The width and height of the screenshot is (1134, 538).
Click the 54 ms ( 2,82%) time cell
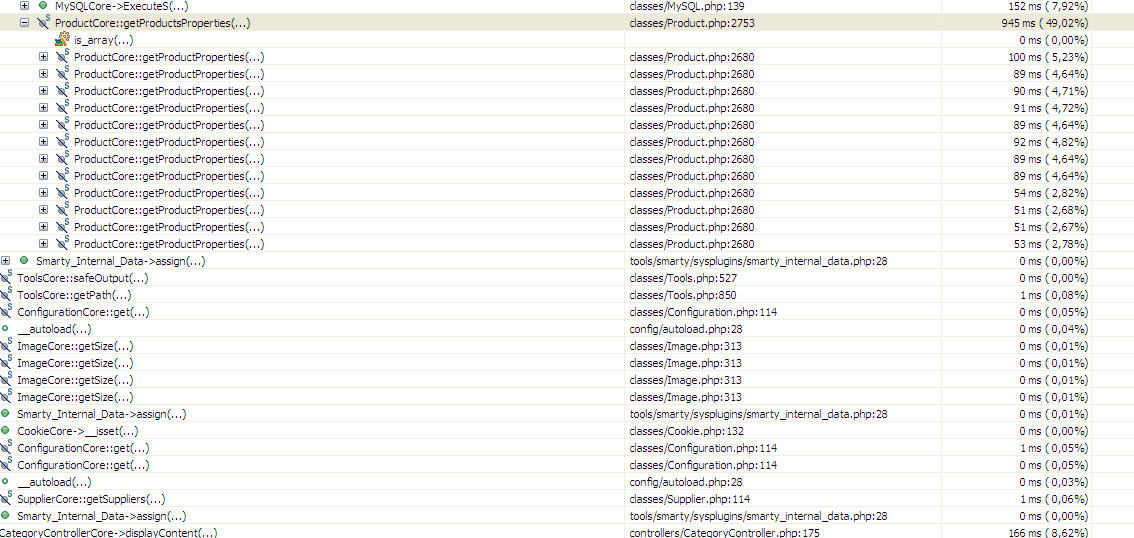point(1052,193)
